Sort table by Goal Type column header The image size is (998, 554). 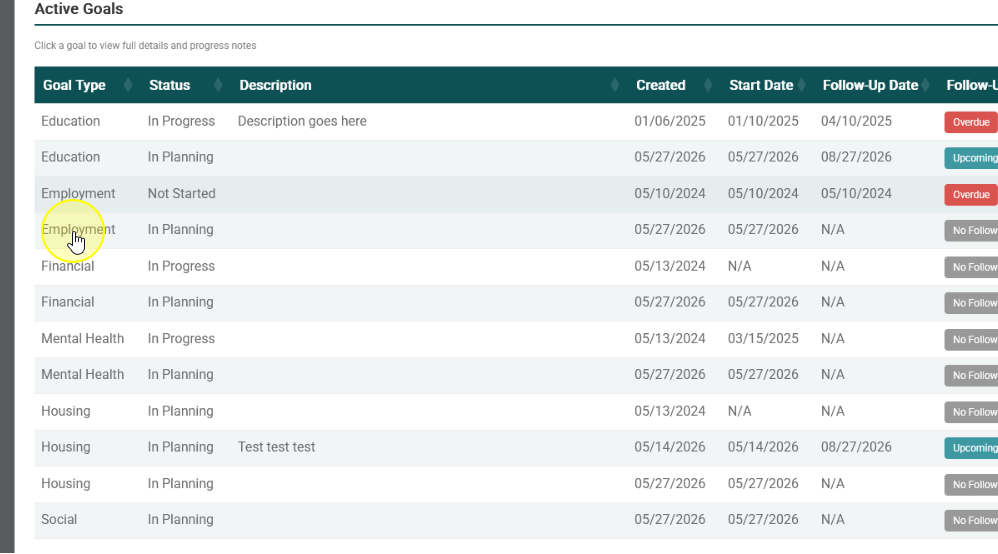[x=74, y=85]
